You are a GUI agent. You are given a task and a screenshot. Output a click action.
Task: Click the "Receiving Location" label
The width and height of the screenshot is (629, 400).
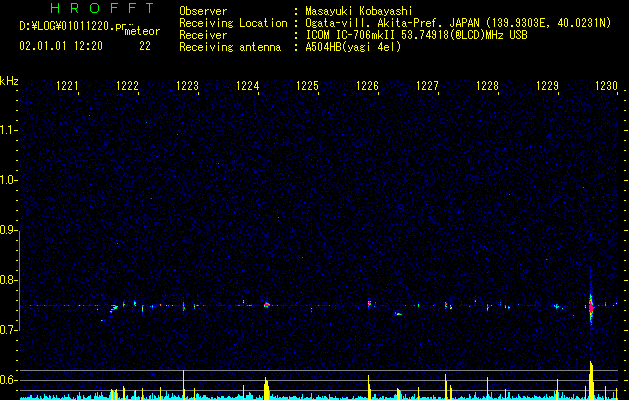[233, 23]
